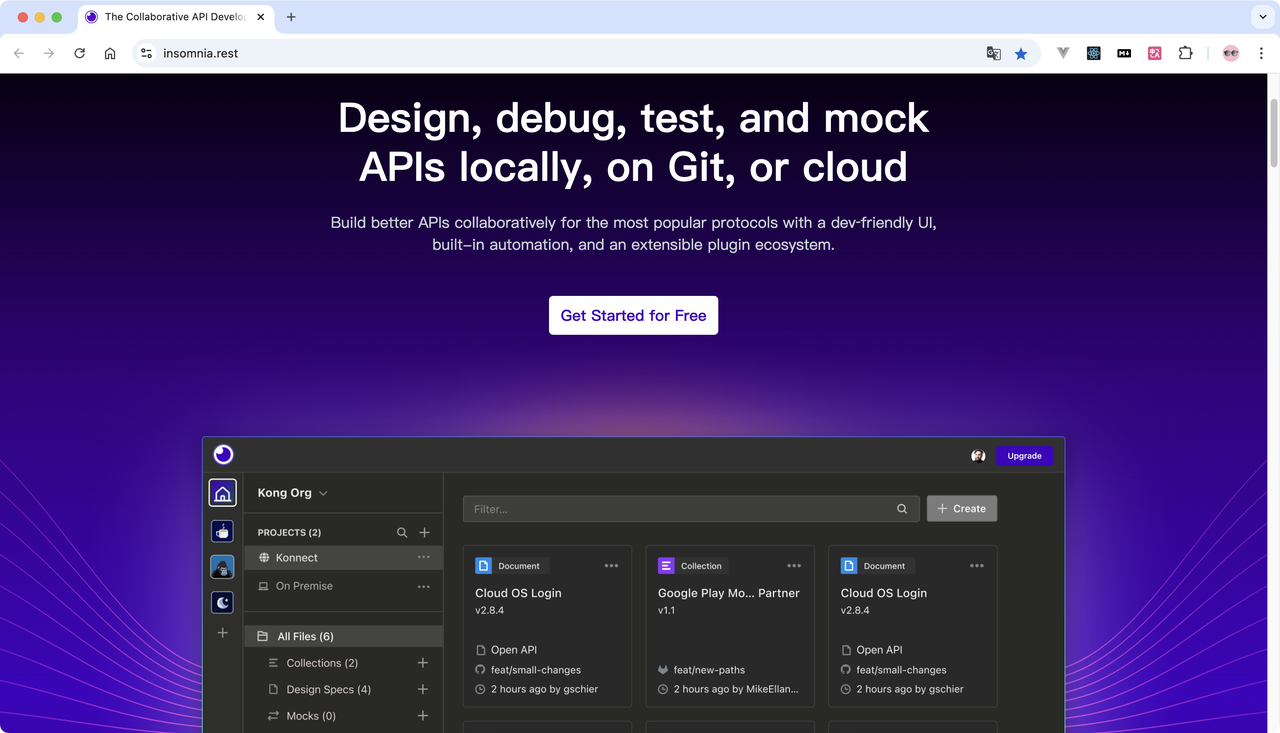Go to browser home page icon

(110, 53)
